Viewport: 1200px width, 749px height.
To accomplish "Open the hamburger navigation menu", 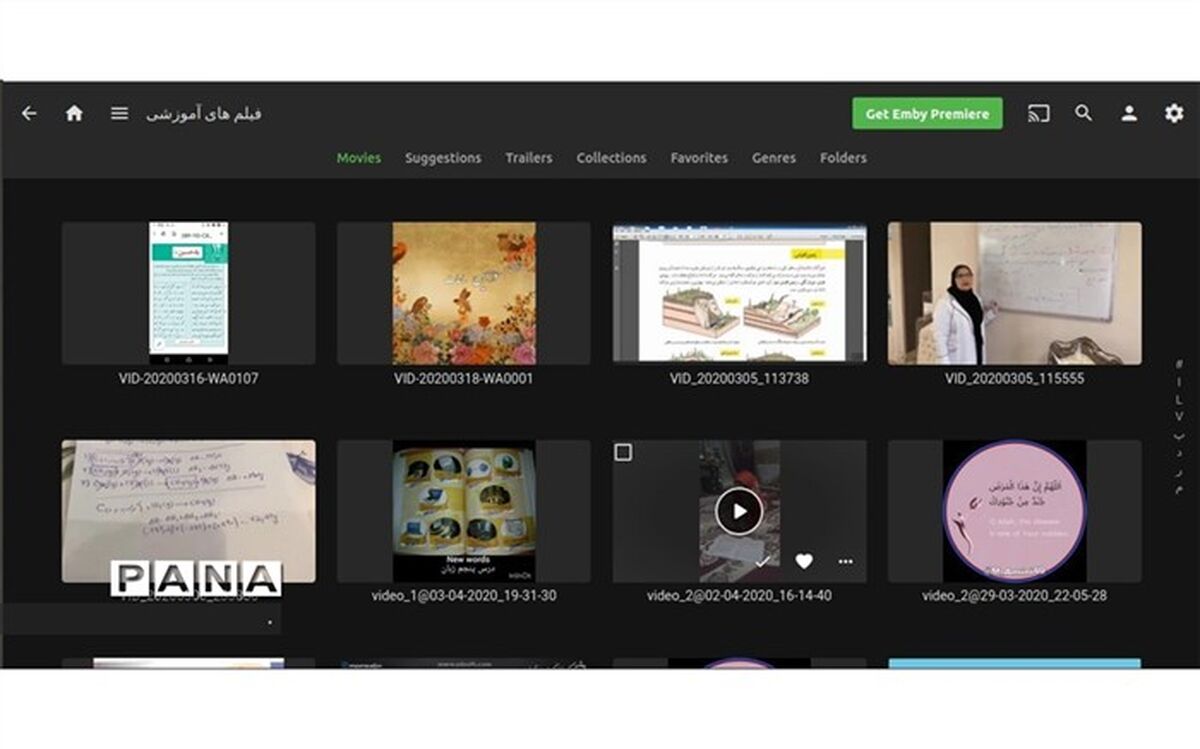I will [x=119, y=114].
